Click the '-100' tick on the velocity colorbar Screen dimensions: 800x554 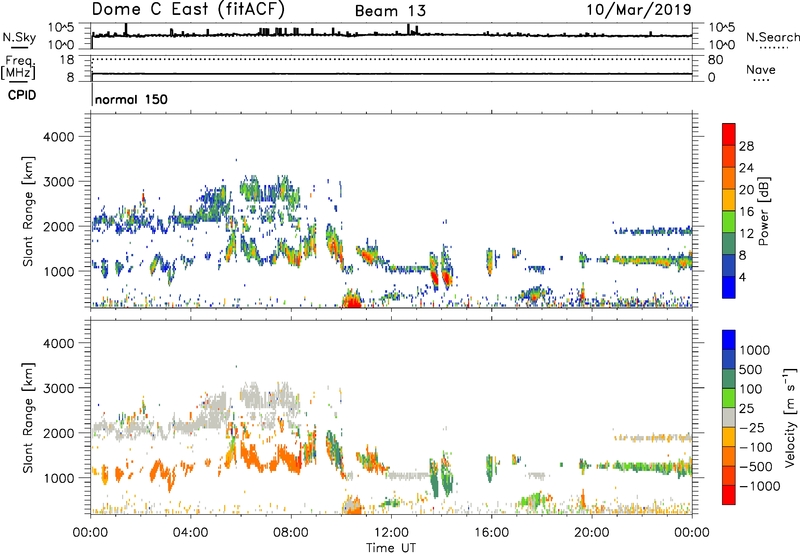coord(756,447)
